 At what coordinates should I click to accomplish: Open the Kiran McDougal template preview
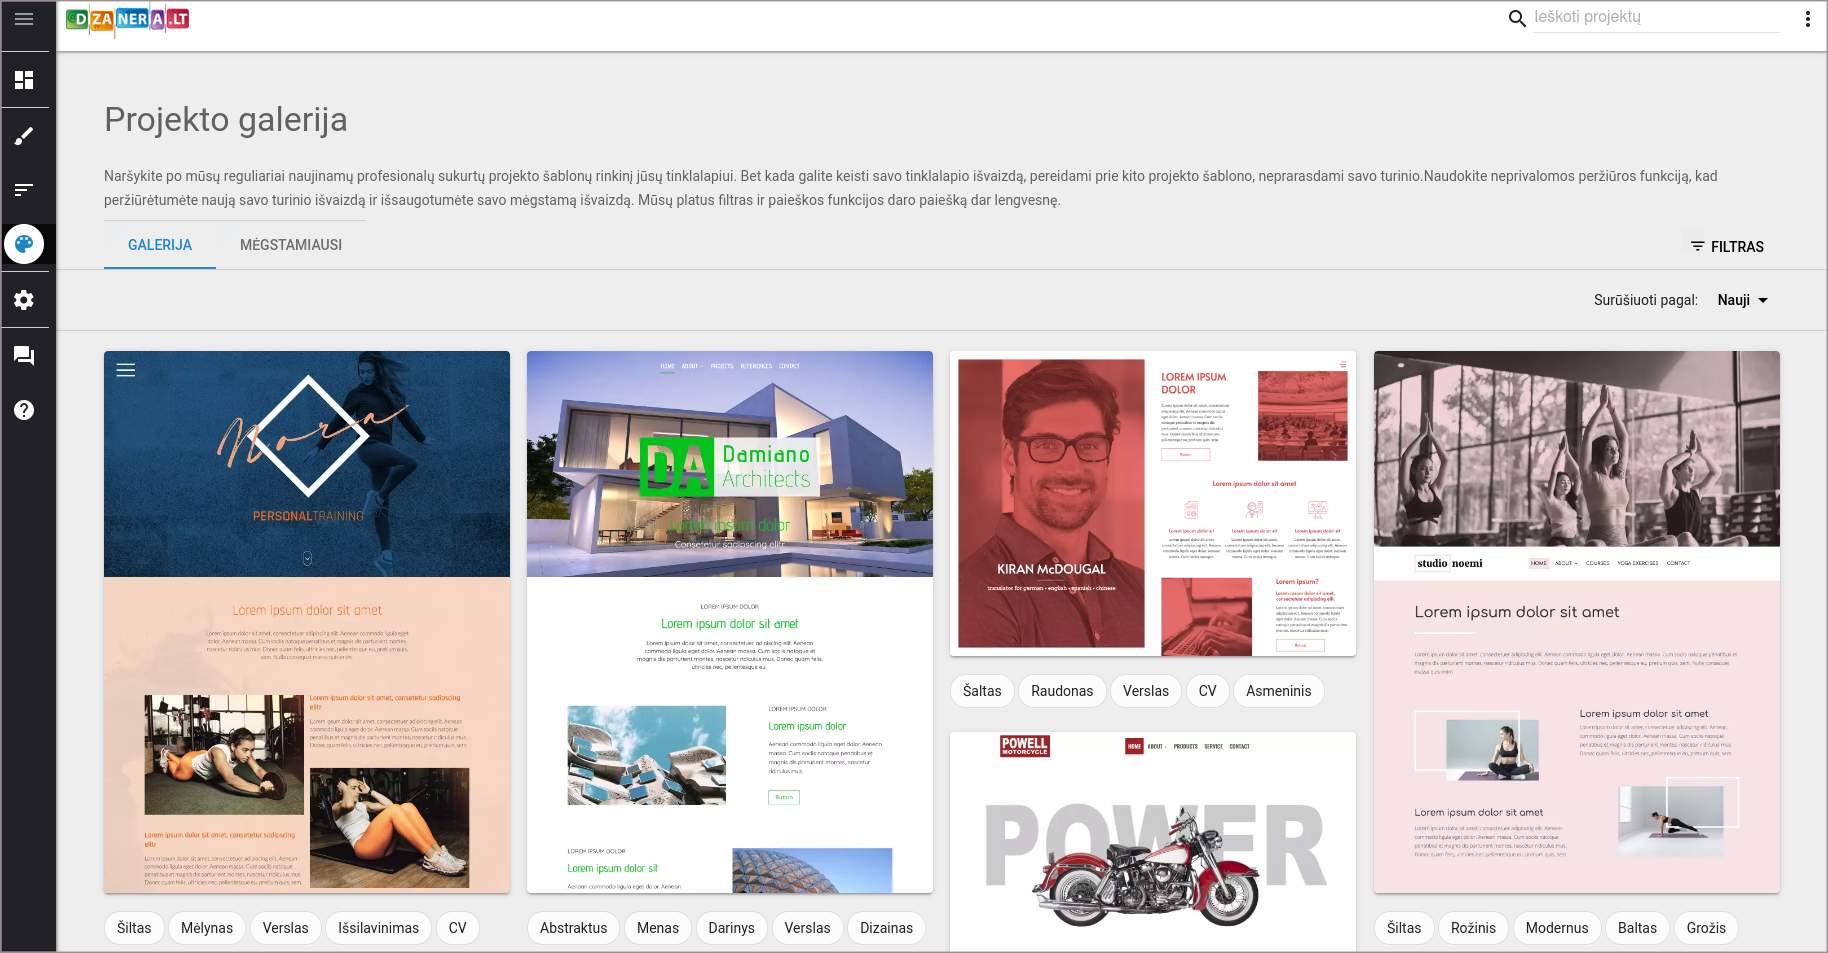click(1153, 504)
